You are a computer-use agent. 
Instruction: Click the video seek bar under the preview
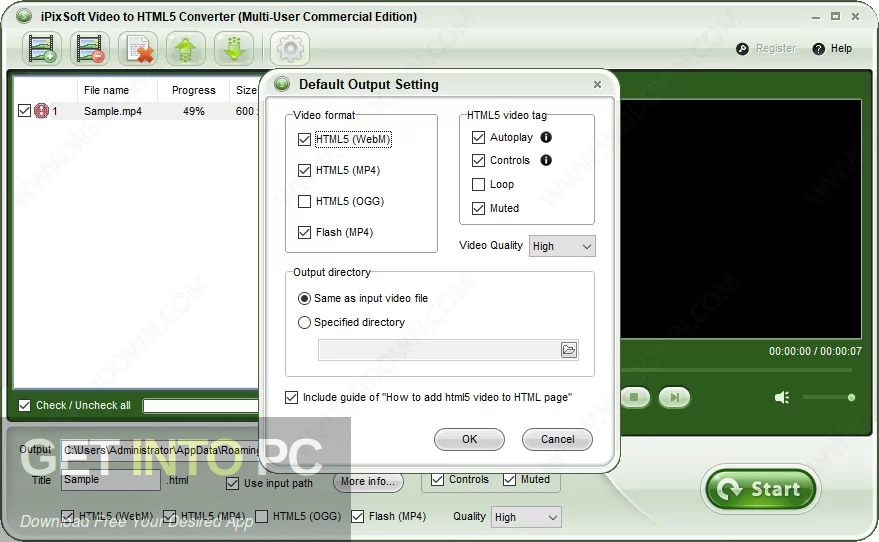click(x=736, y=370)
